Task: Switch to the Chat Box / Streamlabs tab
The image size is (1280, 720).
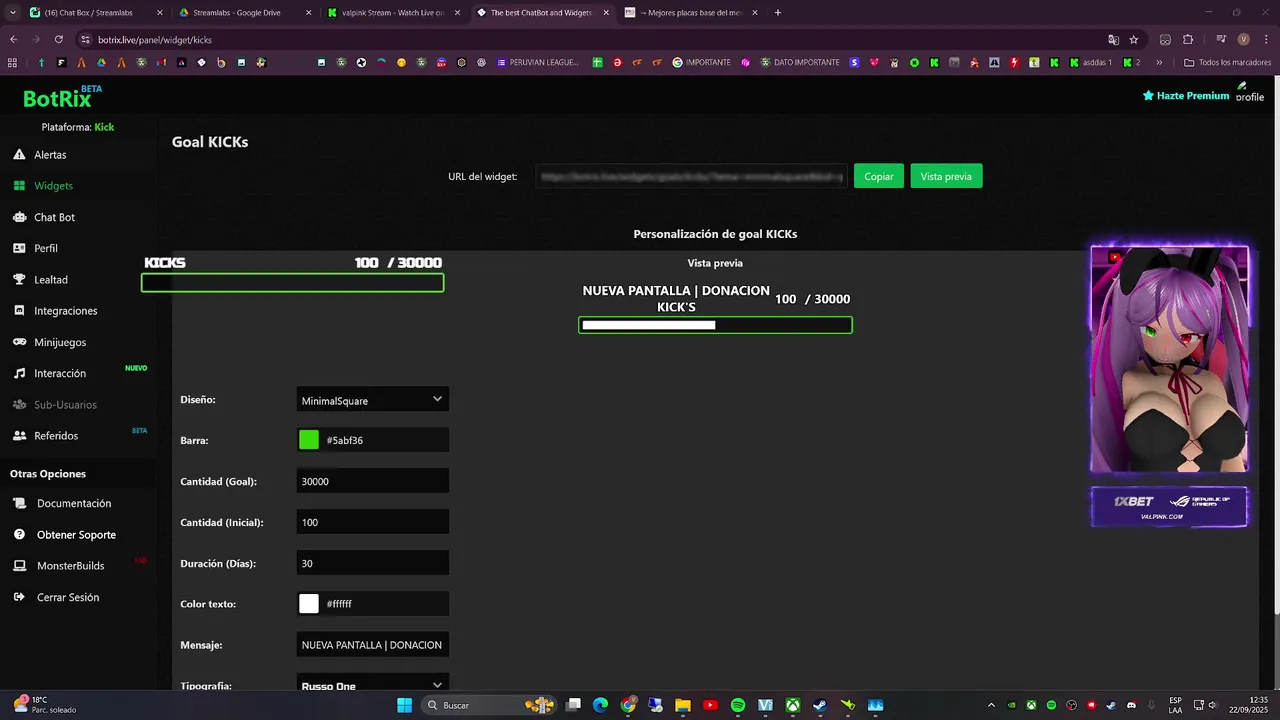Action: tap(95, 13)
